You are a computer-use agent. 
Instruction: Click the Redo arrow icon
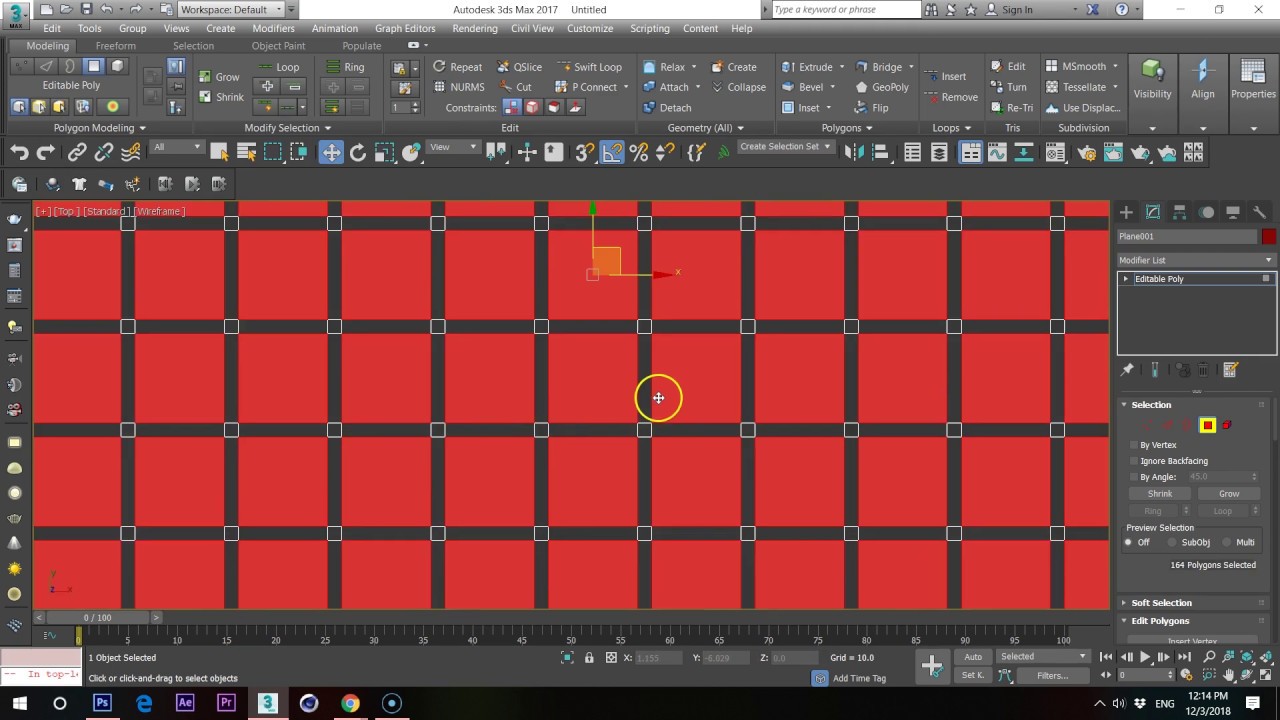tap(45, 152)
